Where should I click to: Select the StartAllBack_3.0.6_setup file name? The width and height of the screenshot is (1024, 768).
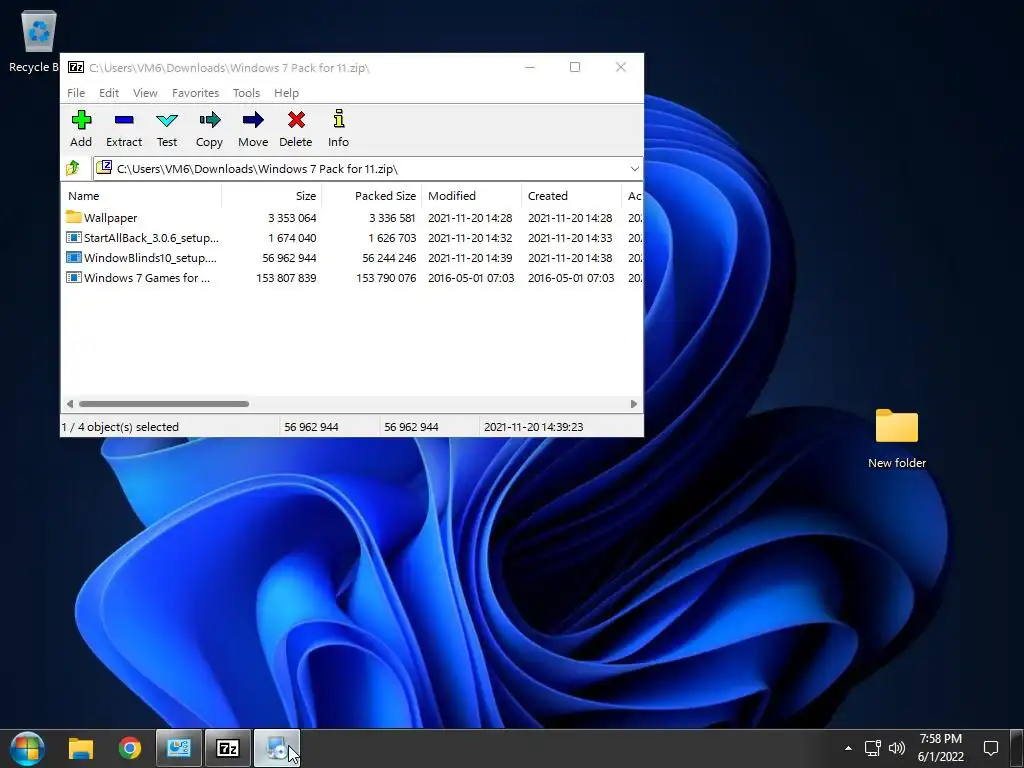point(152,238)
